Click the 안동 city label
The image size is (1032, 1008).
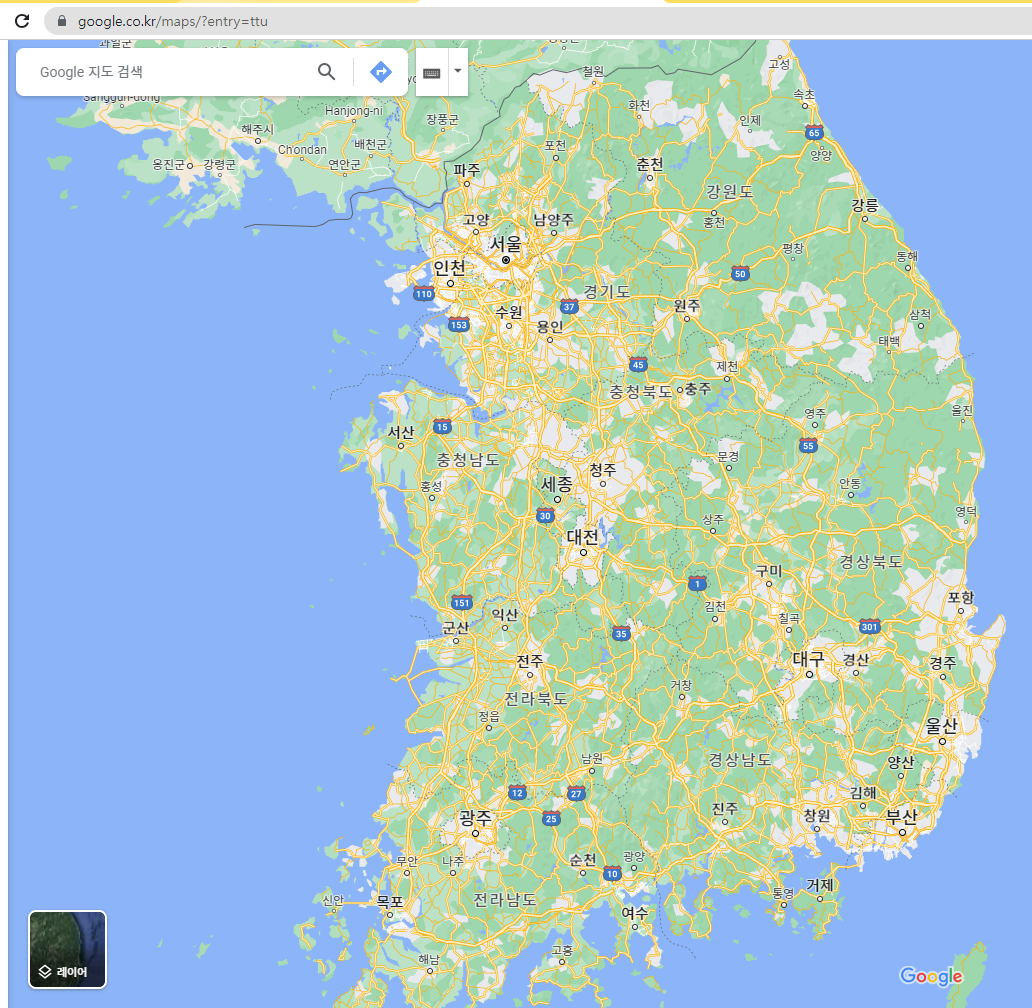coord(850,483)
